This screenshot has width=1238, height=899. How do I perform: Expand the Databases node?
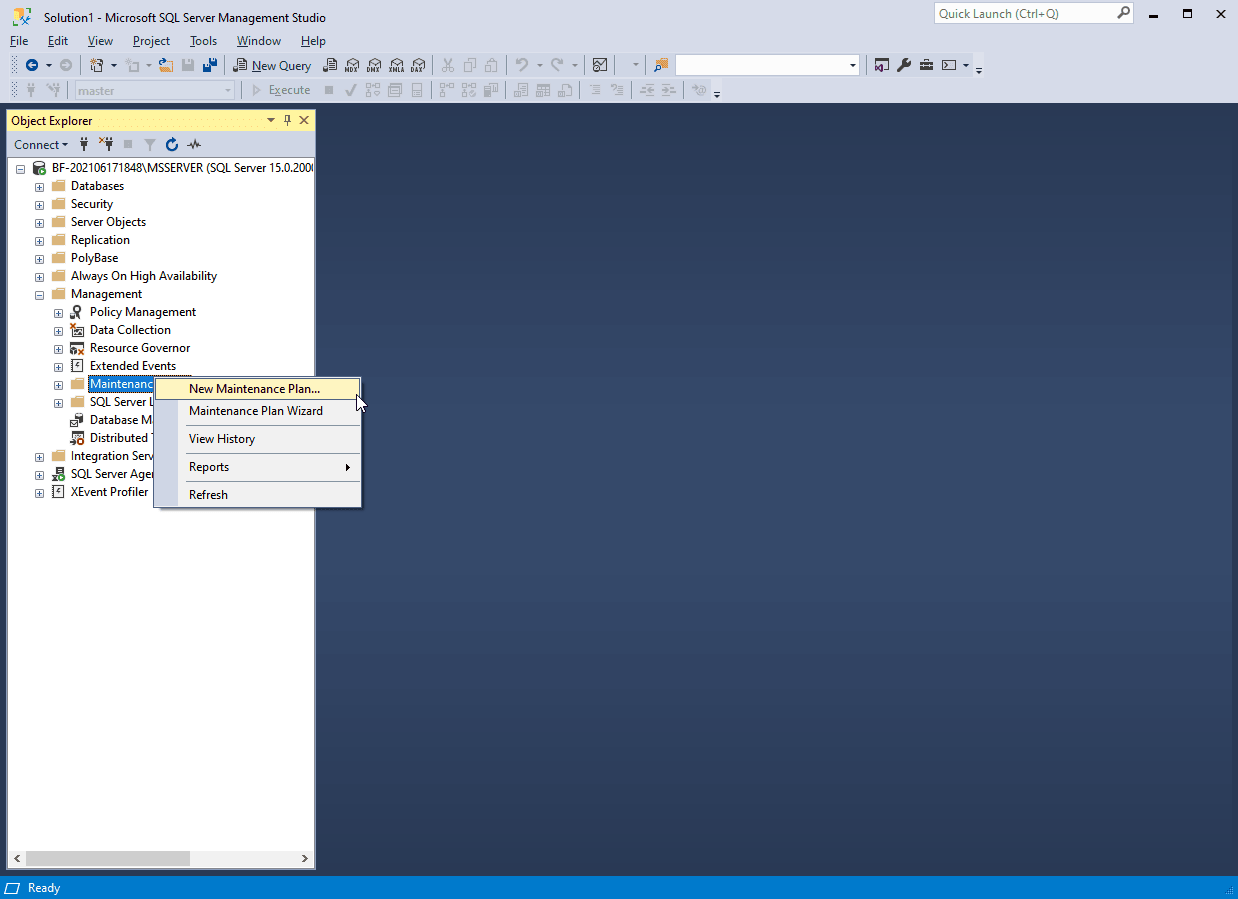(x=40, y=187)
